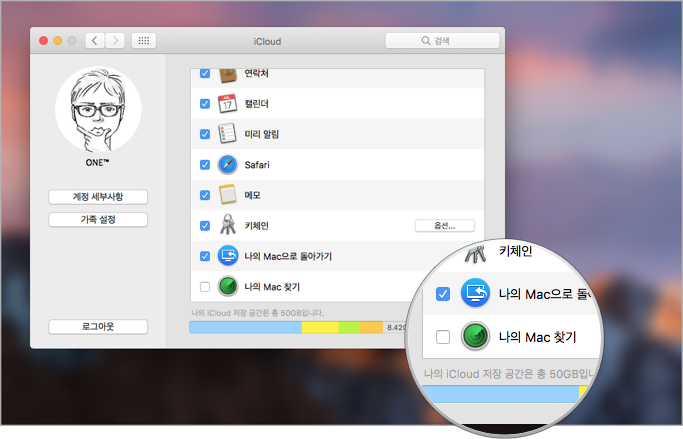Click the Notes (메모) app icon
The image size is (683, 439).
(228, 195)
